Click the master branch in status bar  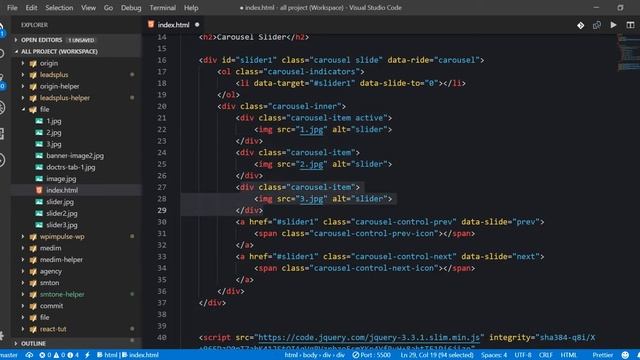coord(9,355)
